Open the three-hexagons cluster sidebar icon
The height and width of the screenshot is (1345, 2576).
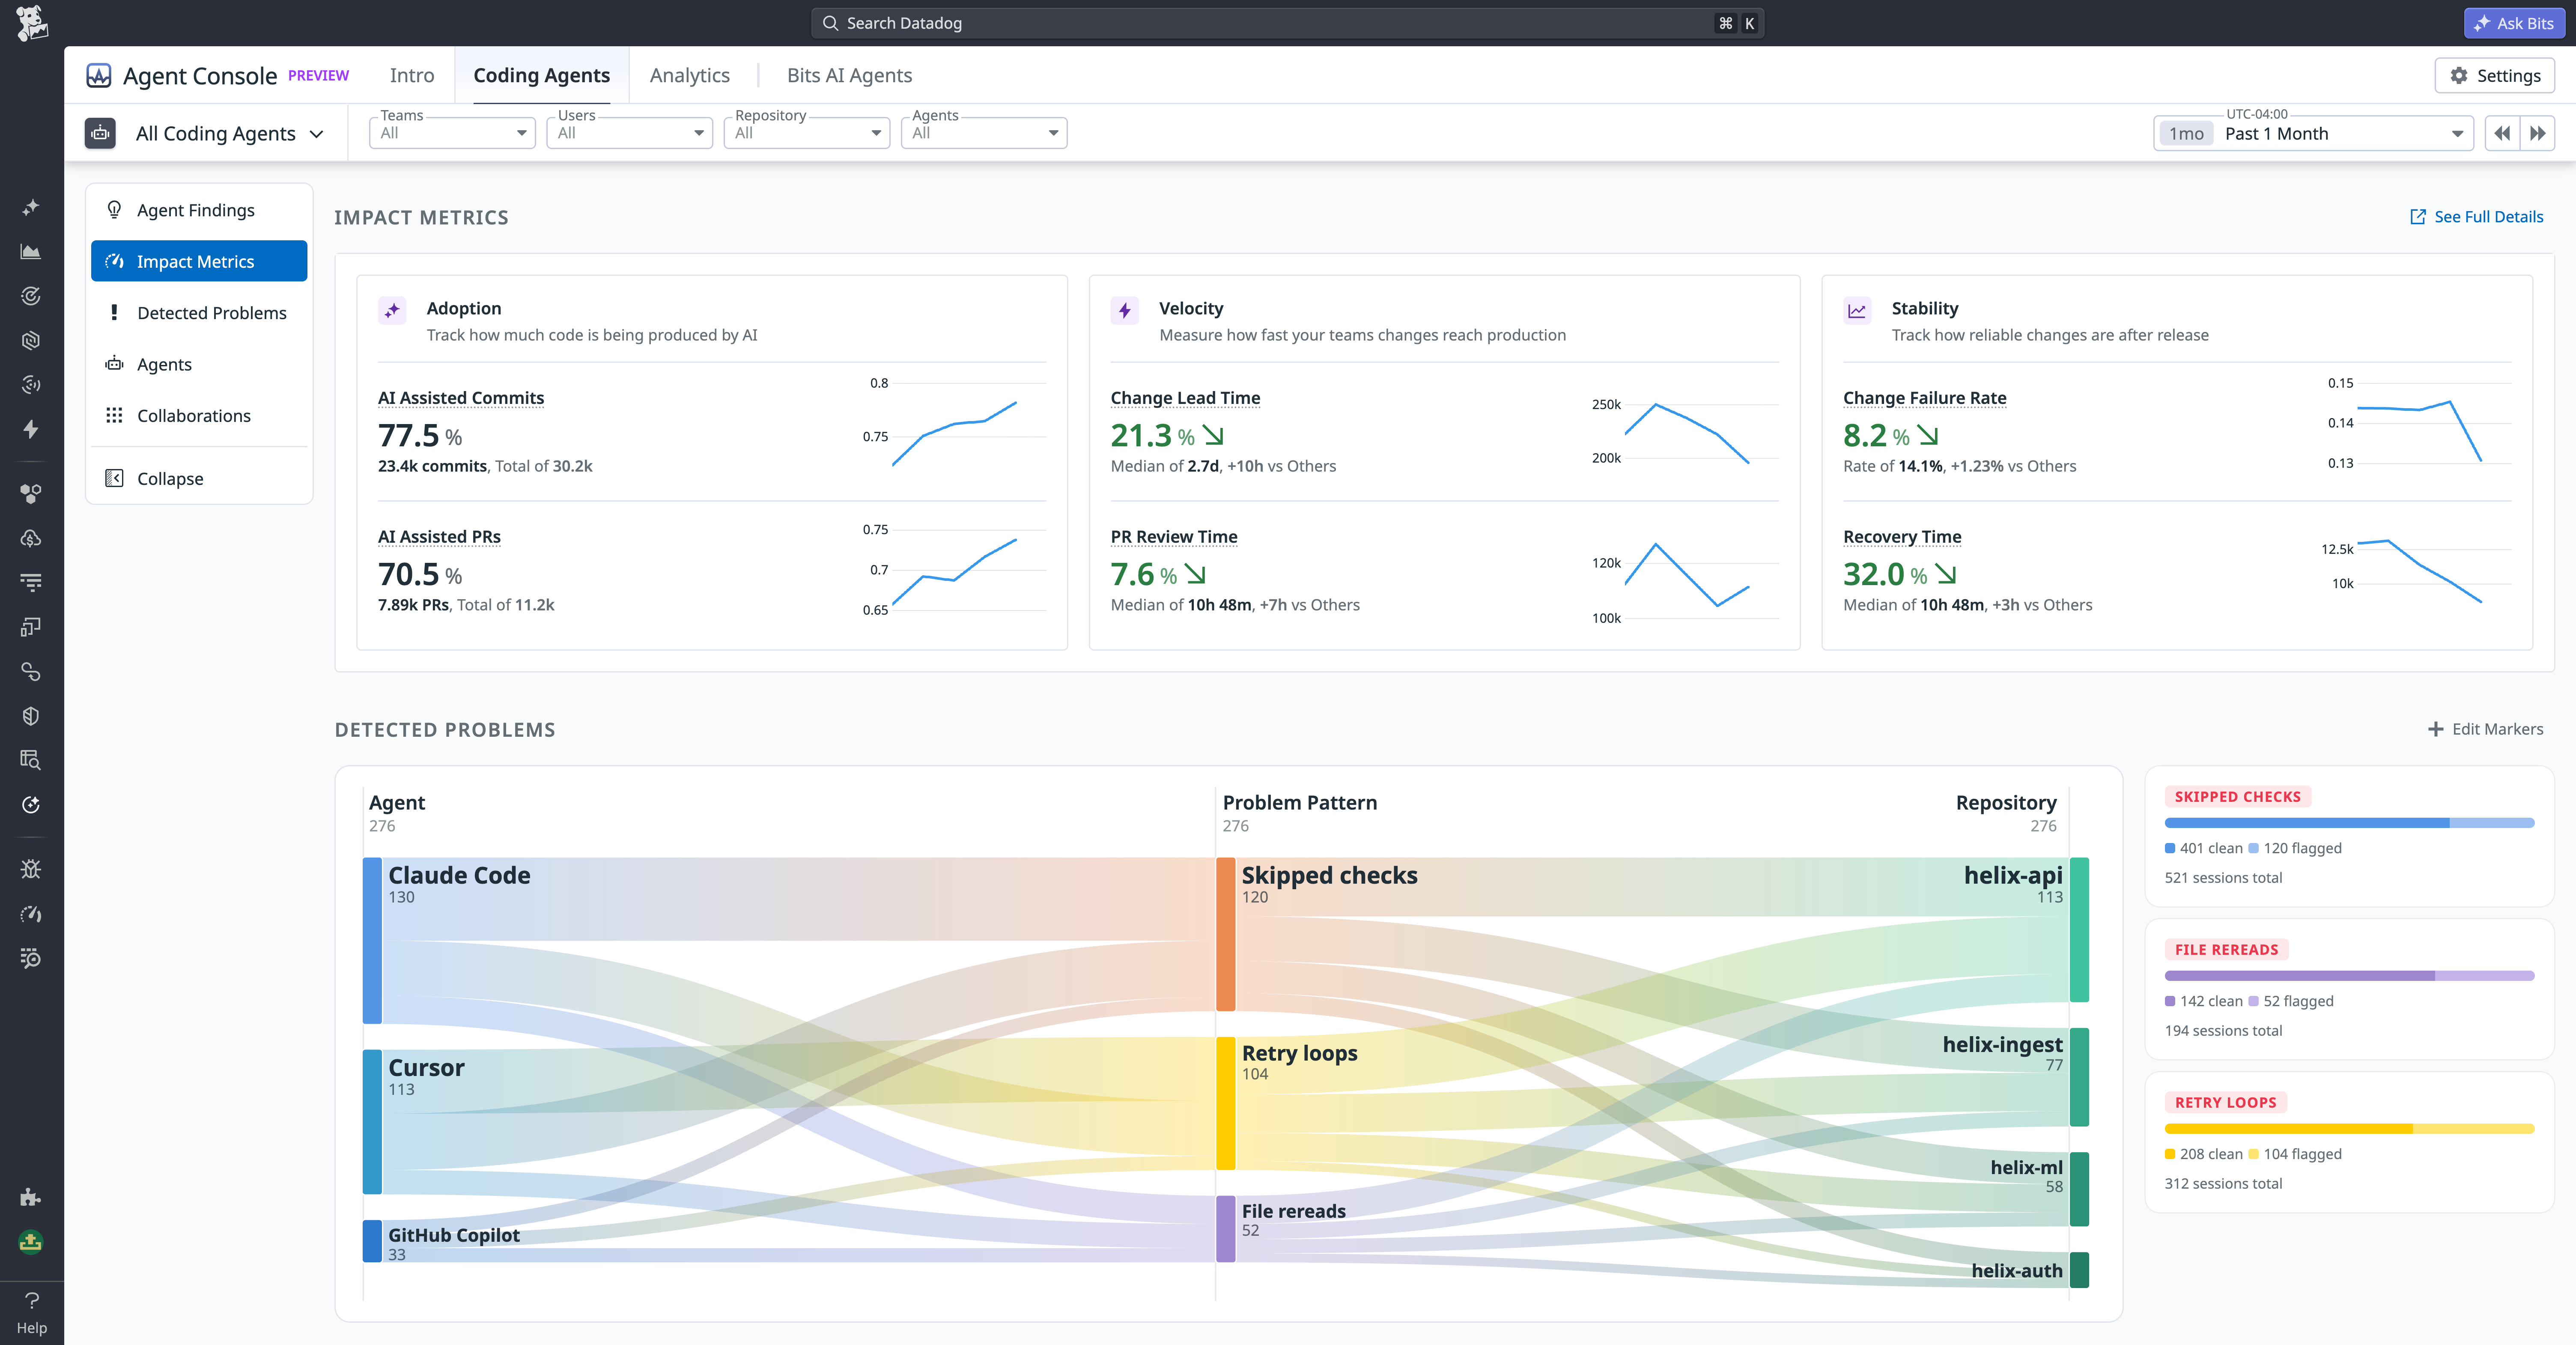pos(31,494)
